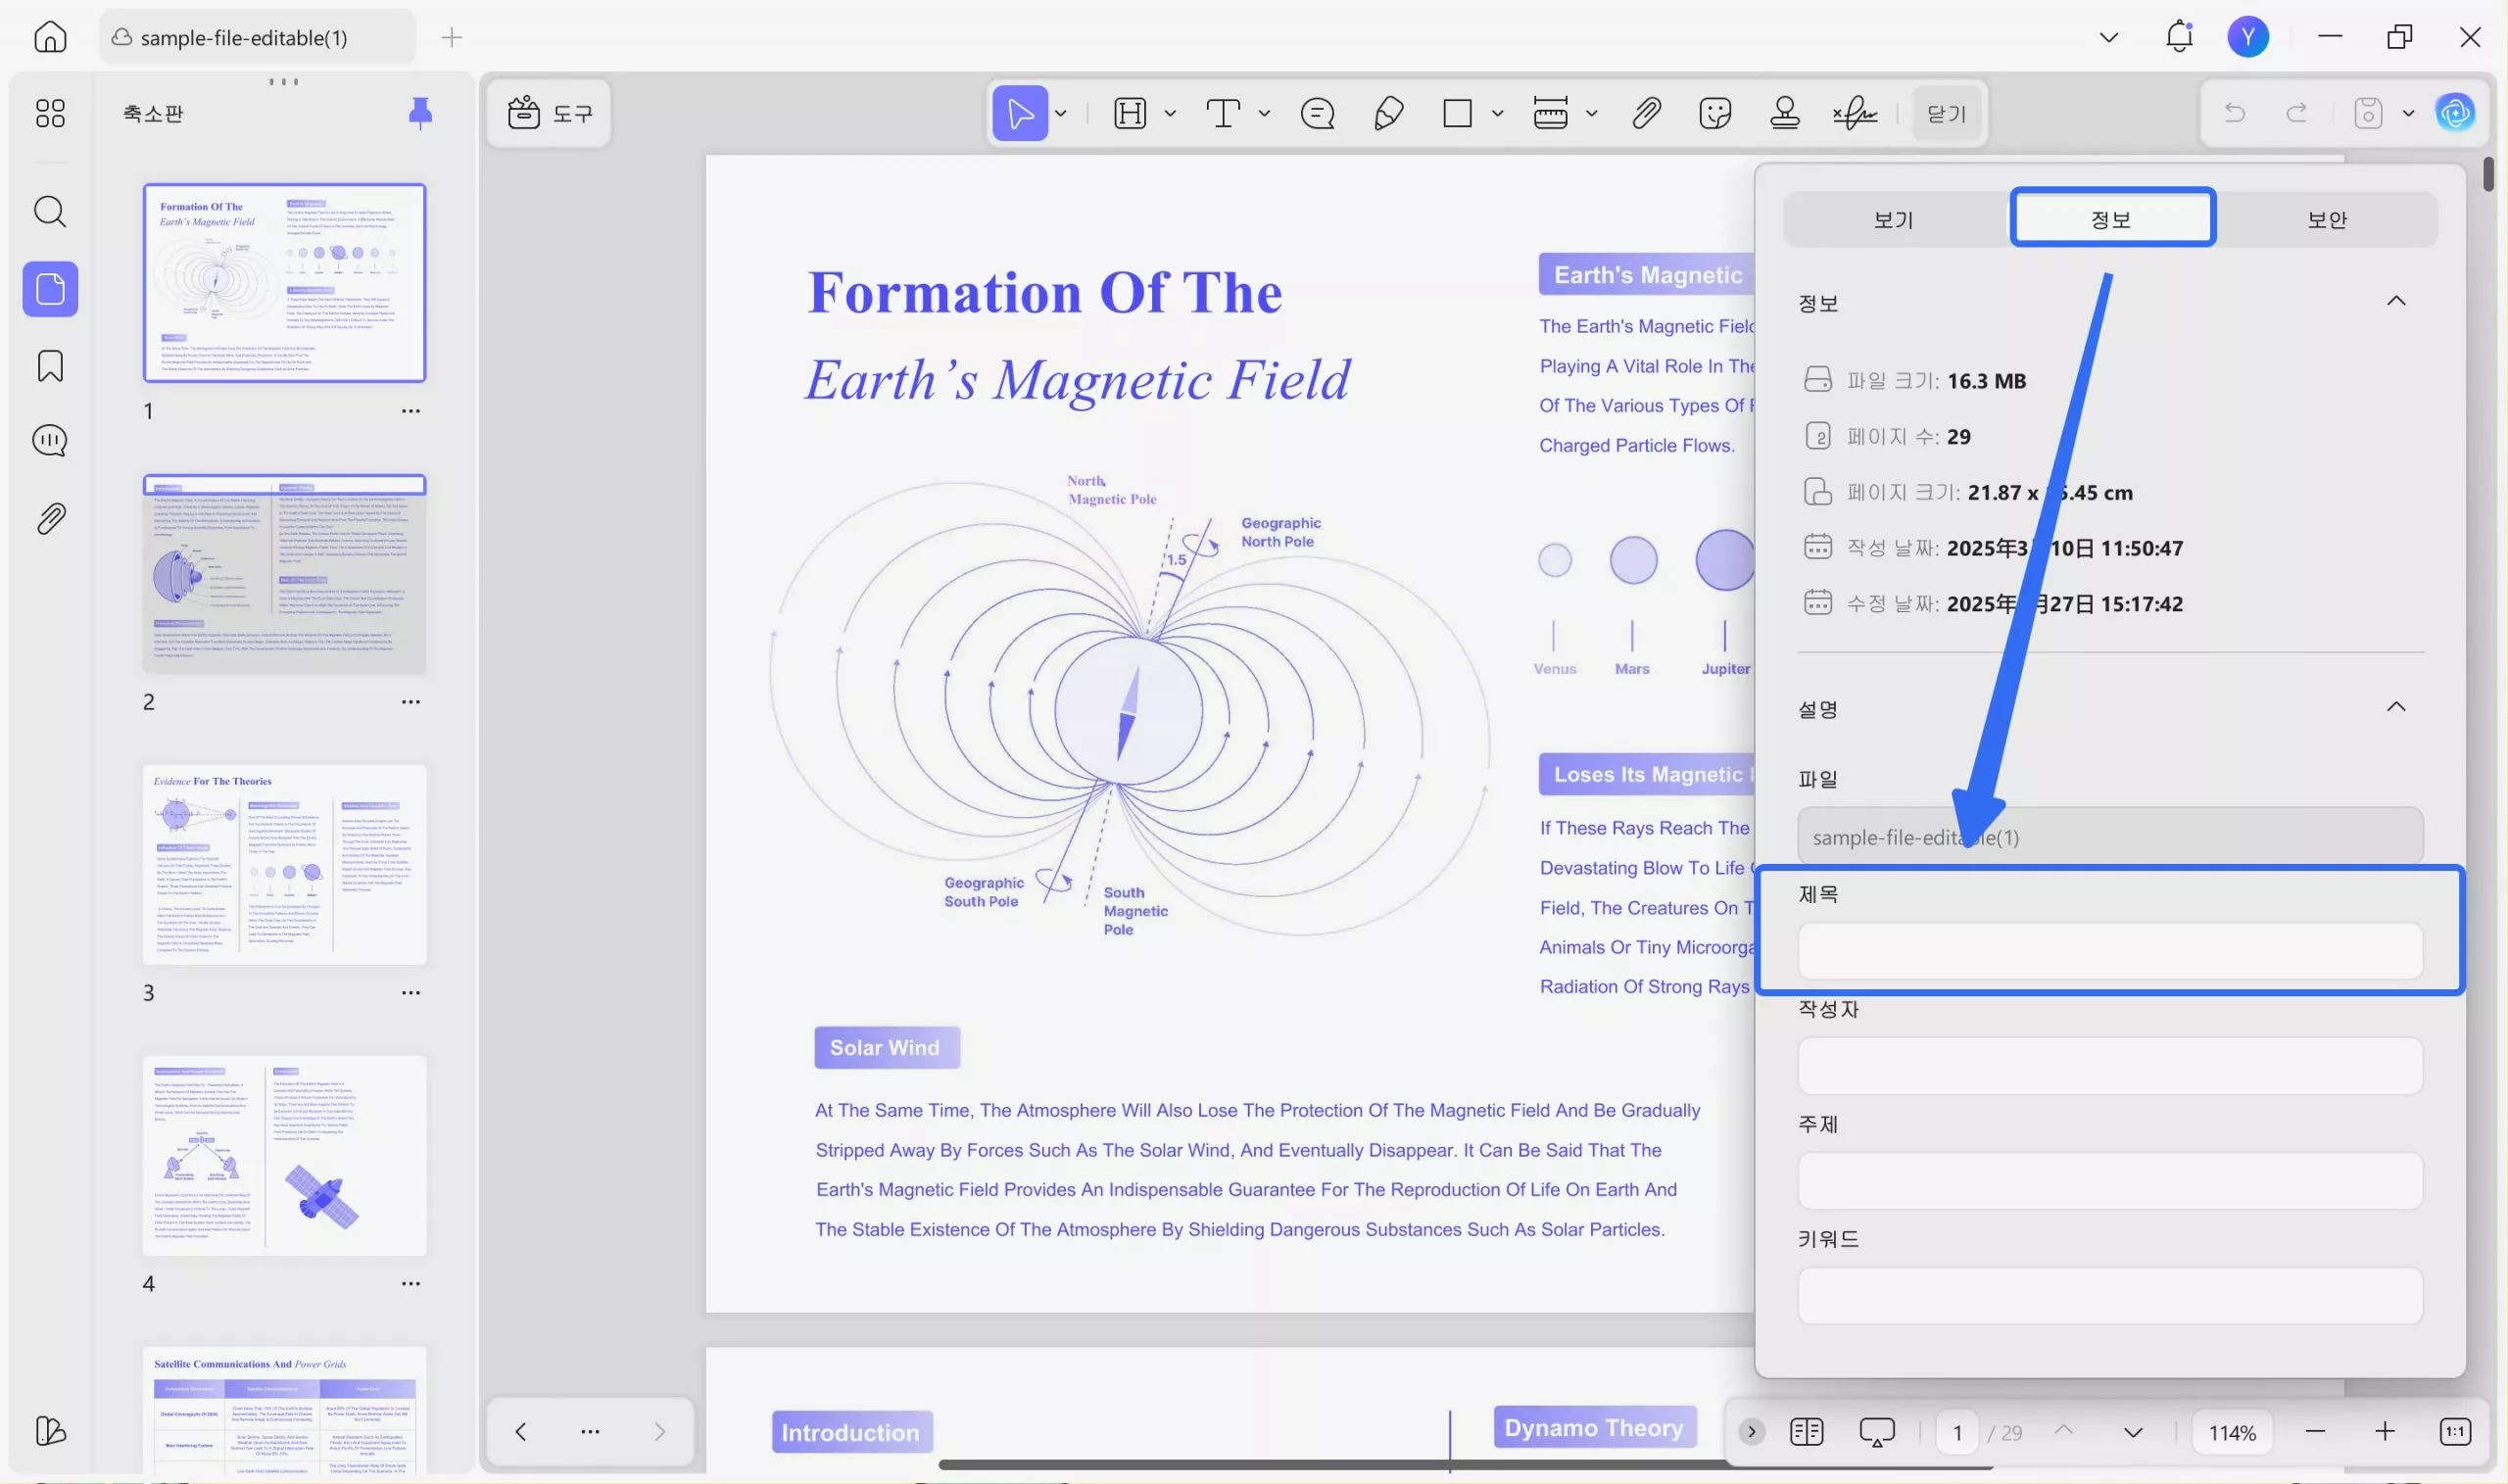
Task: Go to the next page arrow
Action: pyautogui.click(x=2132, y=1432)
